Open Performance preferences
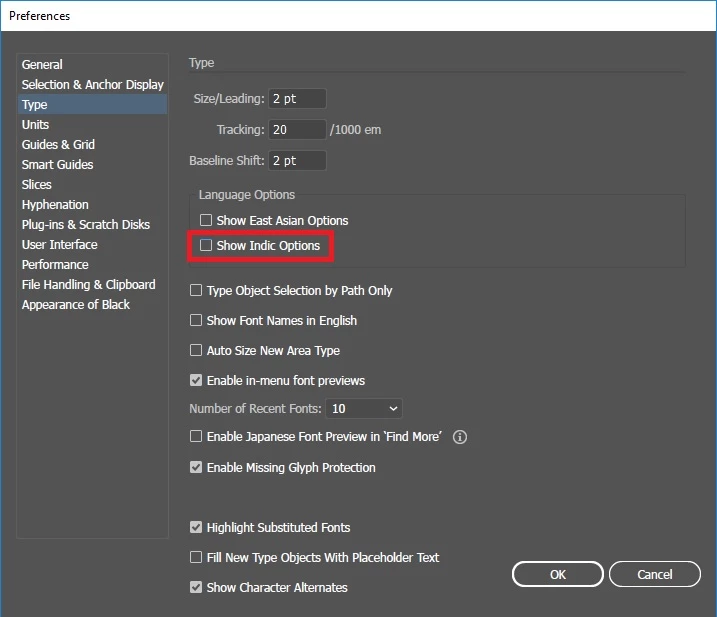 click(x=92, y=264)
